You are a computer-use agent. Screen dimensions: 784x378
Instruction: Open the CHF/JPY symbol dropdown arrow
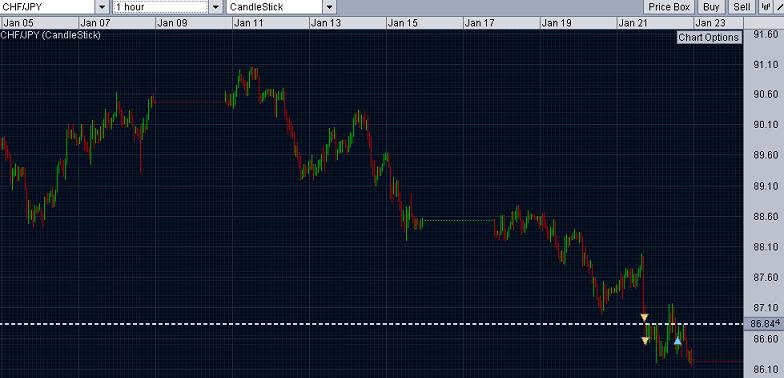point(102,7)
